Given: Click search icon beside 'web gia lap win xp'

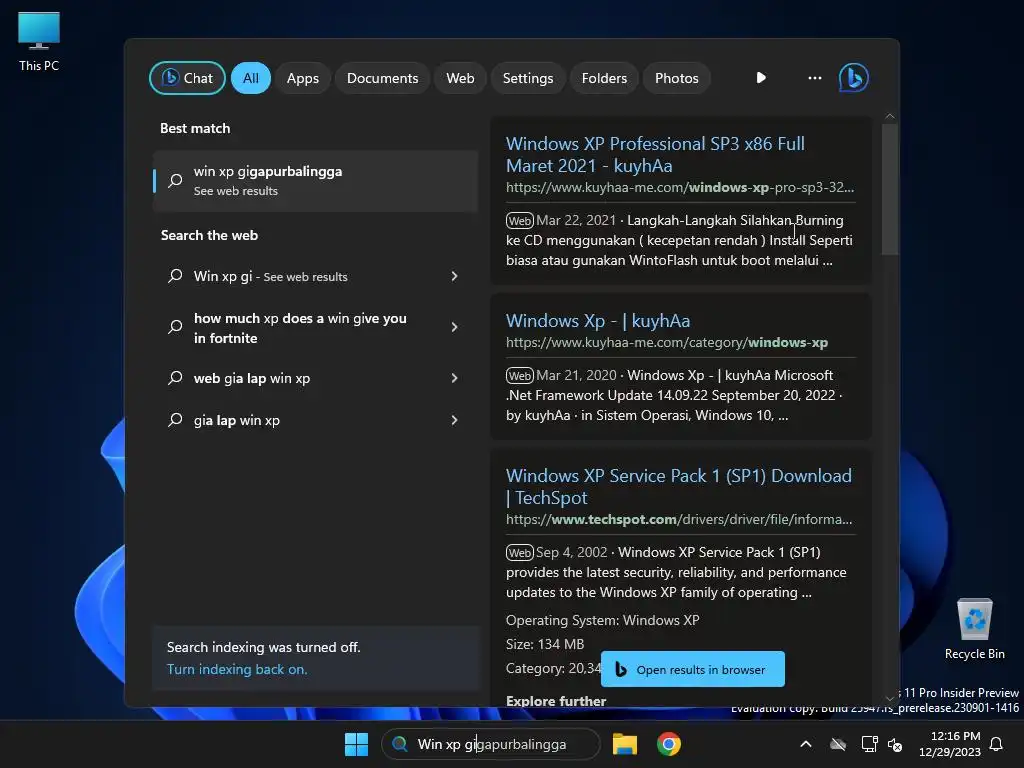Looking at the screenshot, I should (175, 378).
